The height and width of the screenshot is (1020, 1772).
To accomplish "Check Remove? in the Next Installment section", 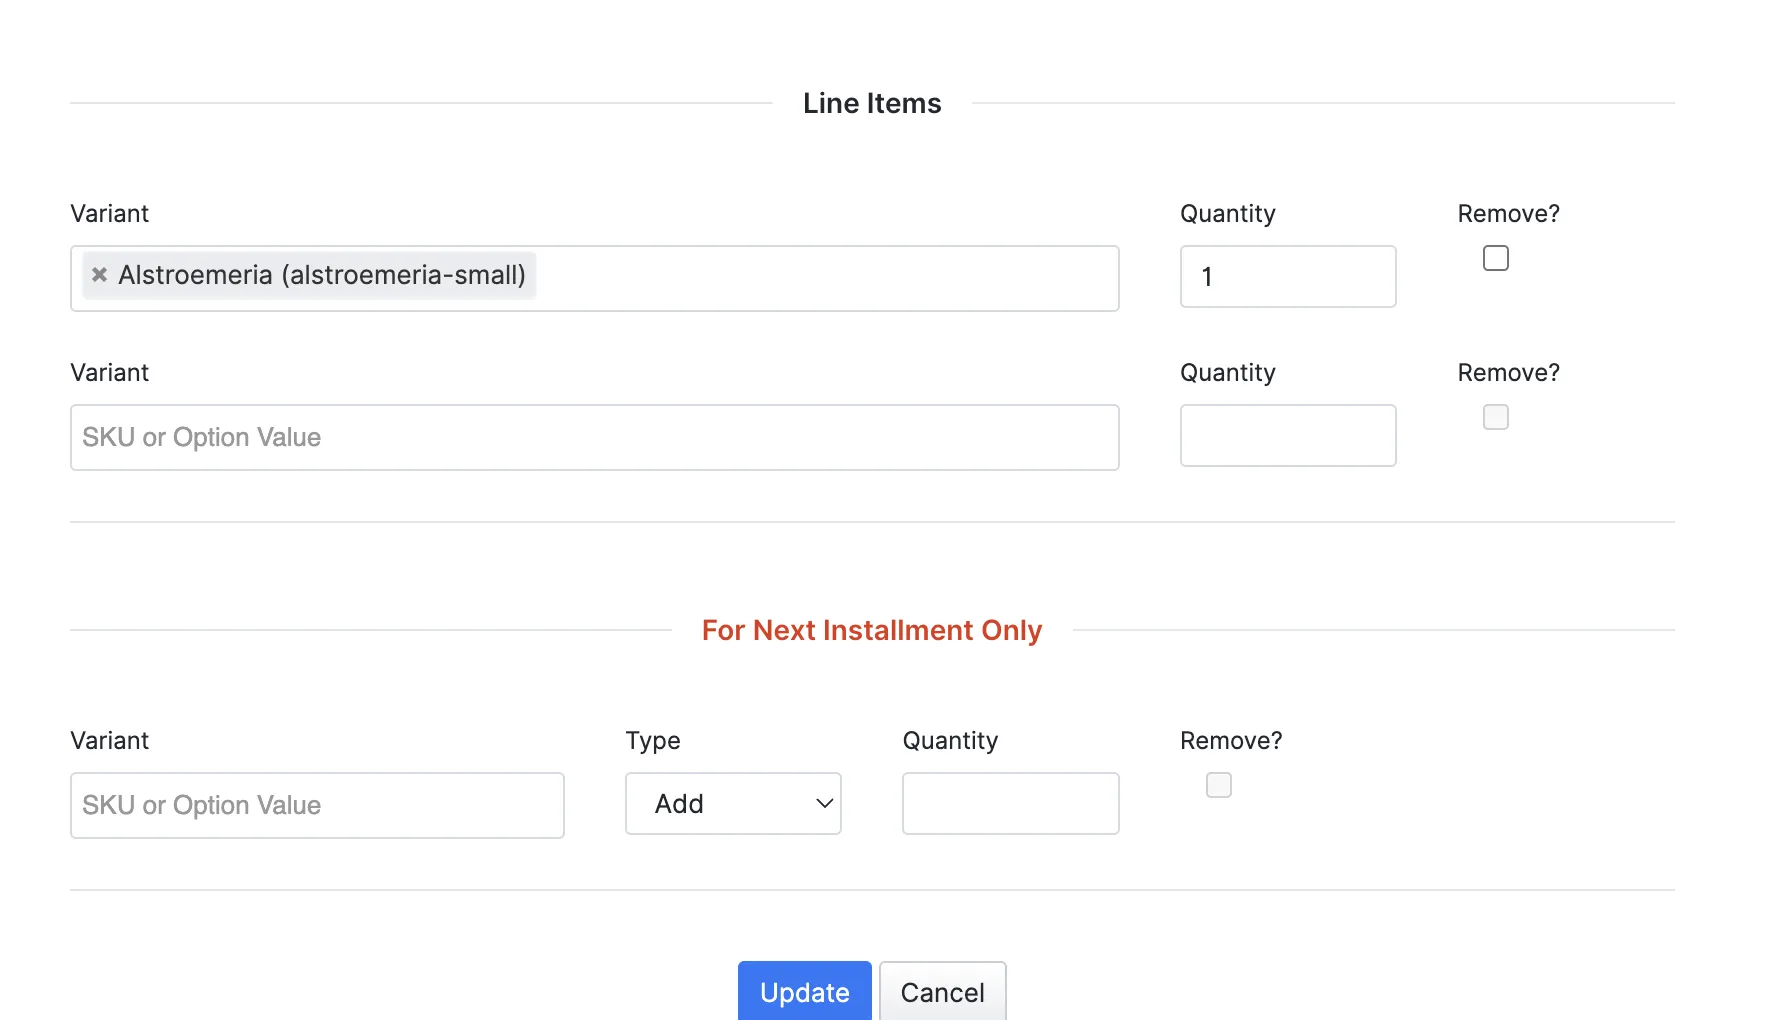I will pyautogui.click(x=1218, y=785).
